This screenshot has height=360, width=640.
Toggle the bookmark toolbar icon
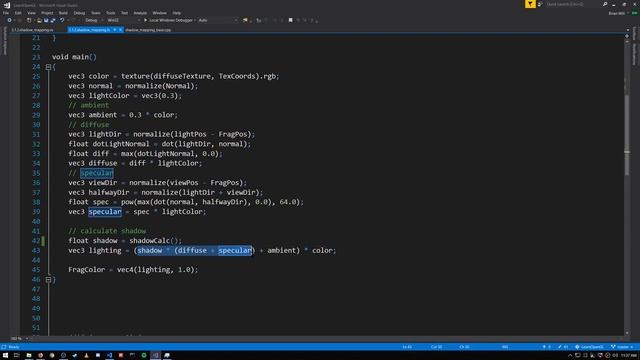(290, 20)
